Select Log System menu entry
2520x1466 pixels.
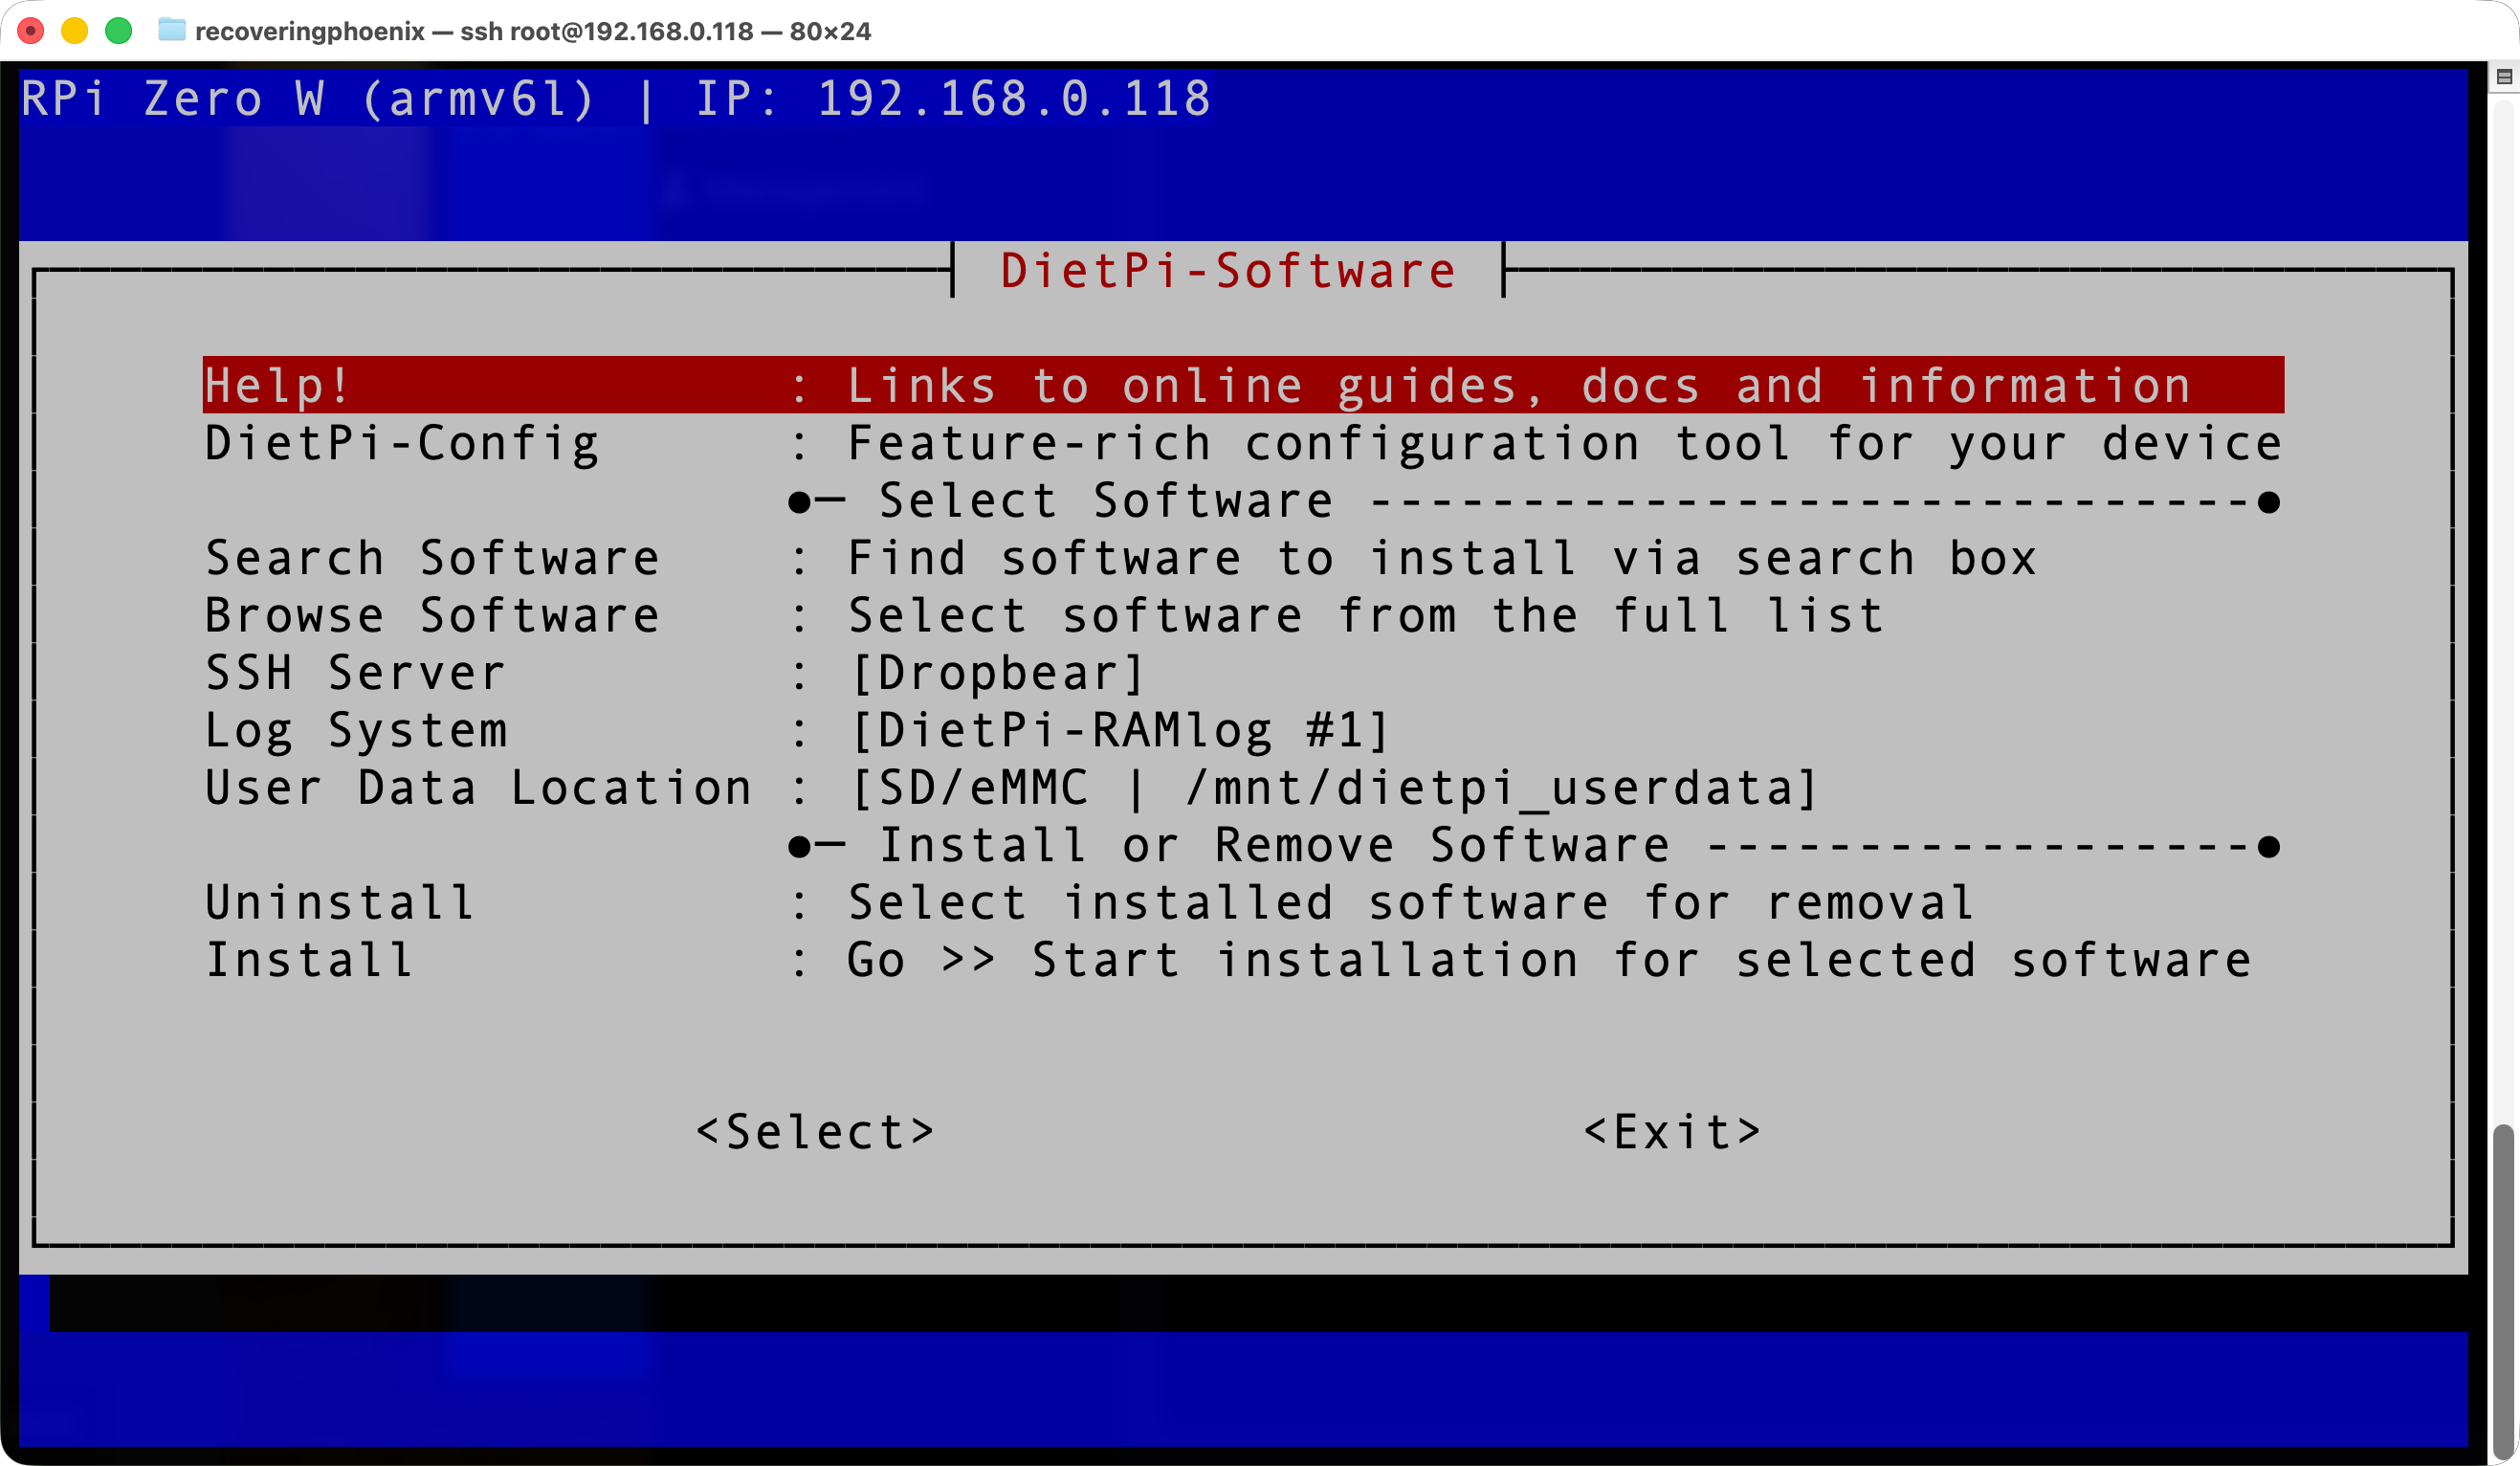[1243, 730]
